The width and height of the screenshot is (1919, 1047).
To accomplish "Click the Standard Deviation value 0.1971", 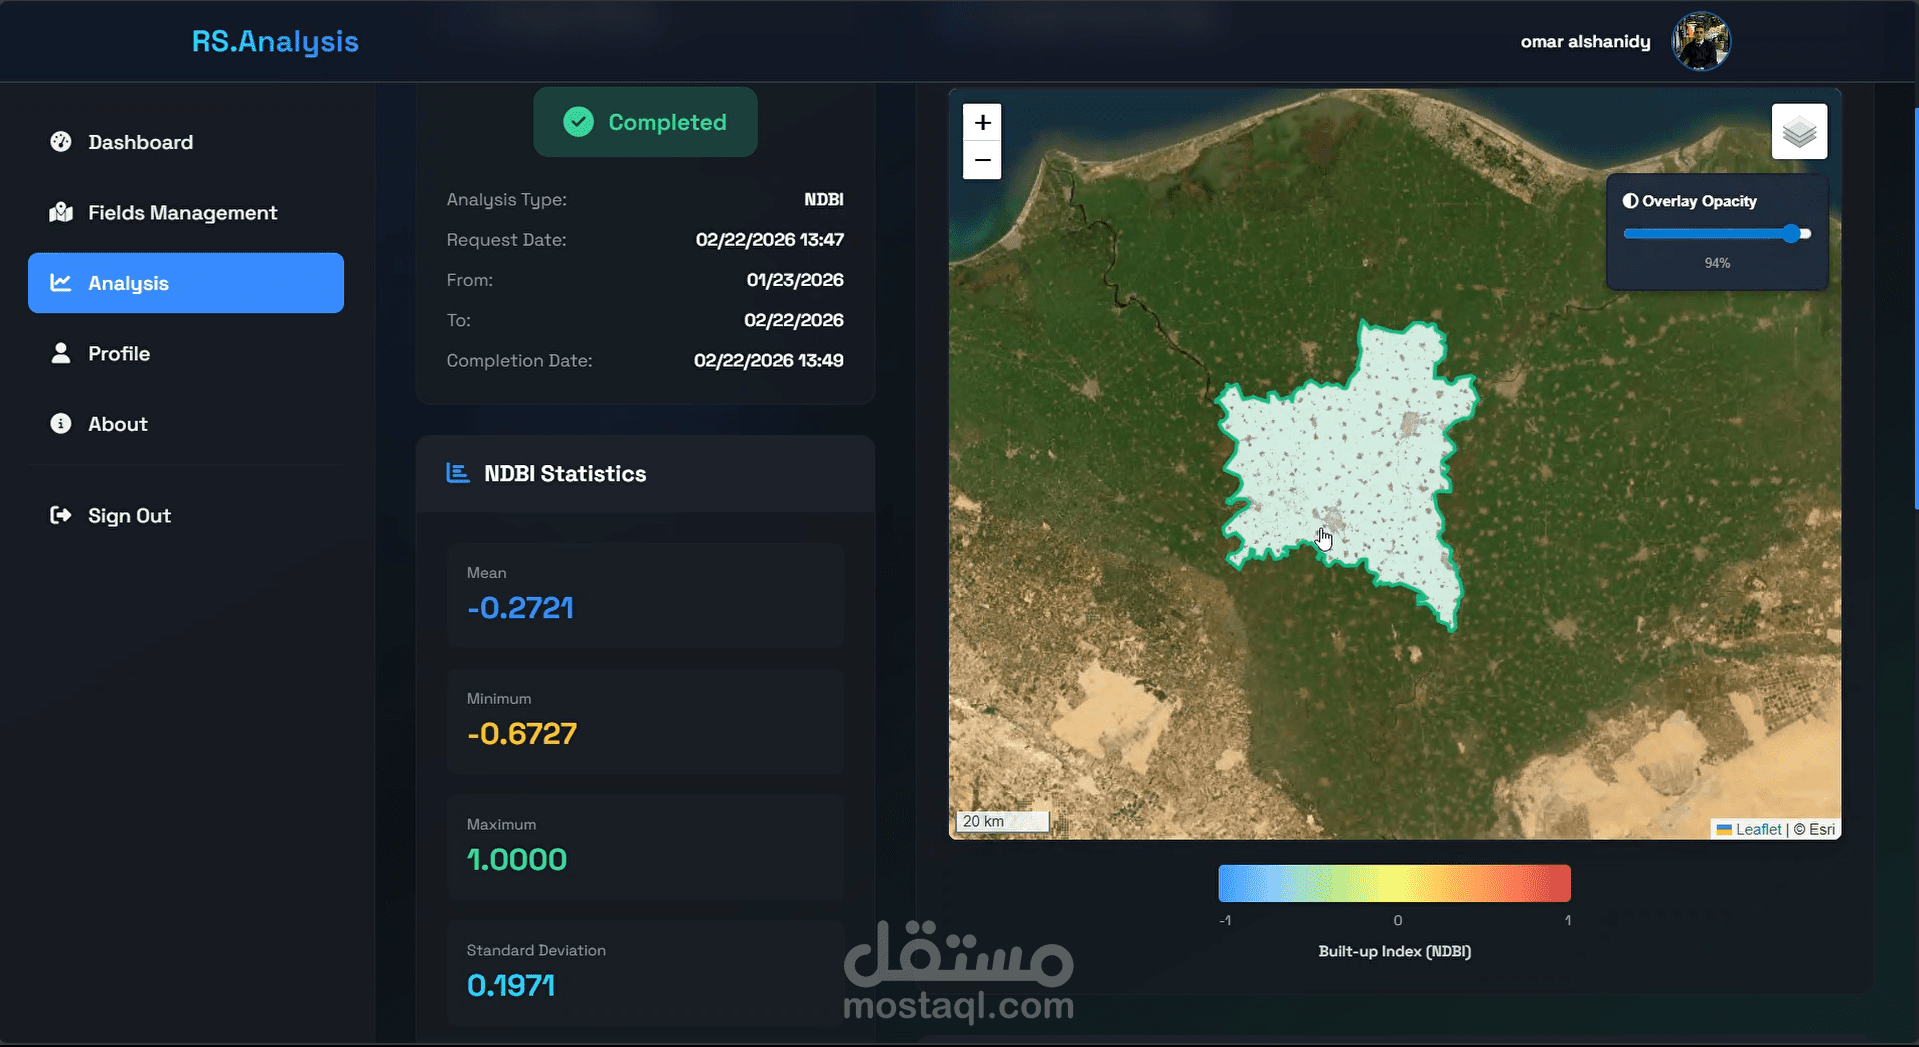I will (511, 986).
